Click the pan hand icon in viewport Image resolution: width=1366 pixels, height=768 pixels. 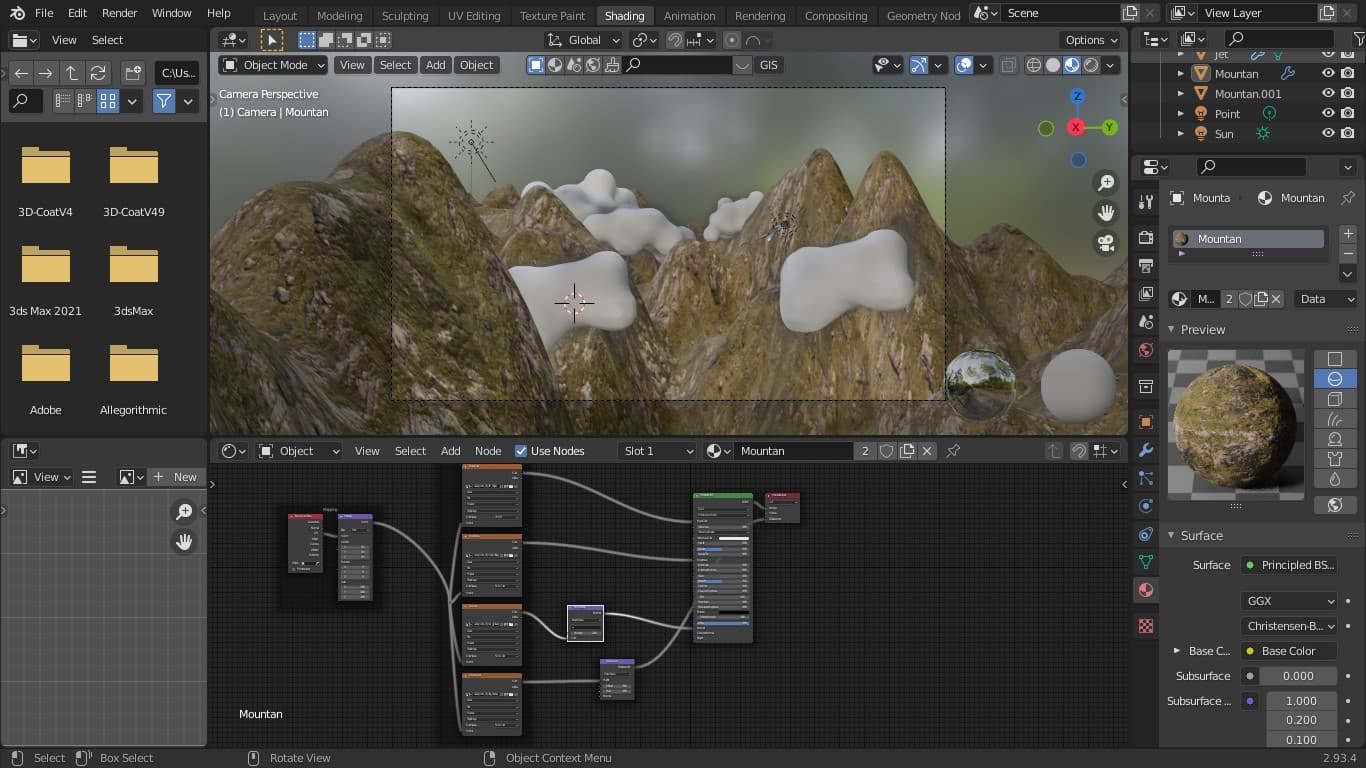coord(1106,213)
